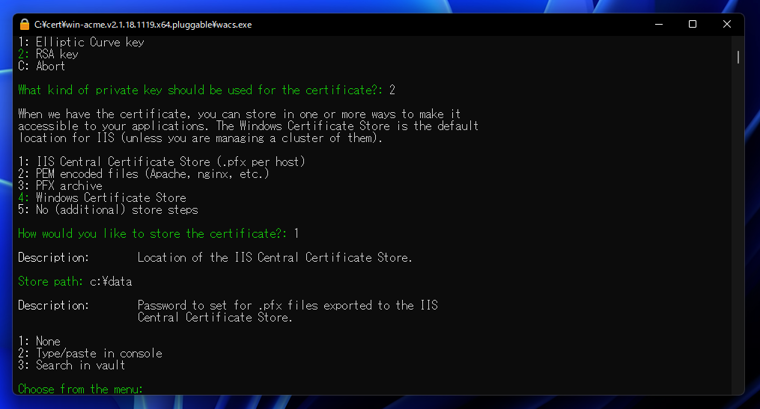
Task: Click '3: Search in vault' option
Action: point(71,365)
